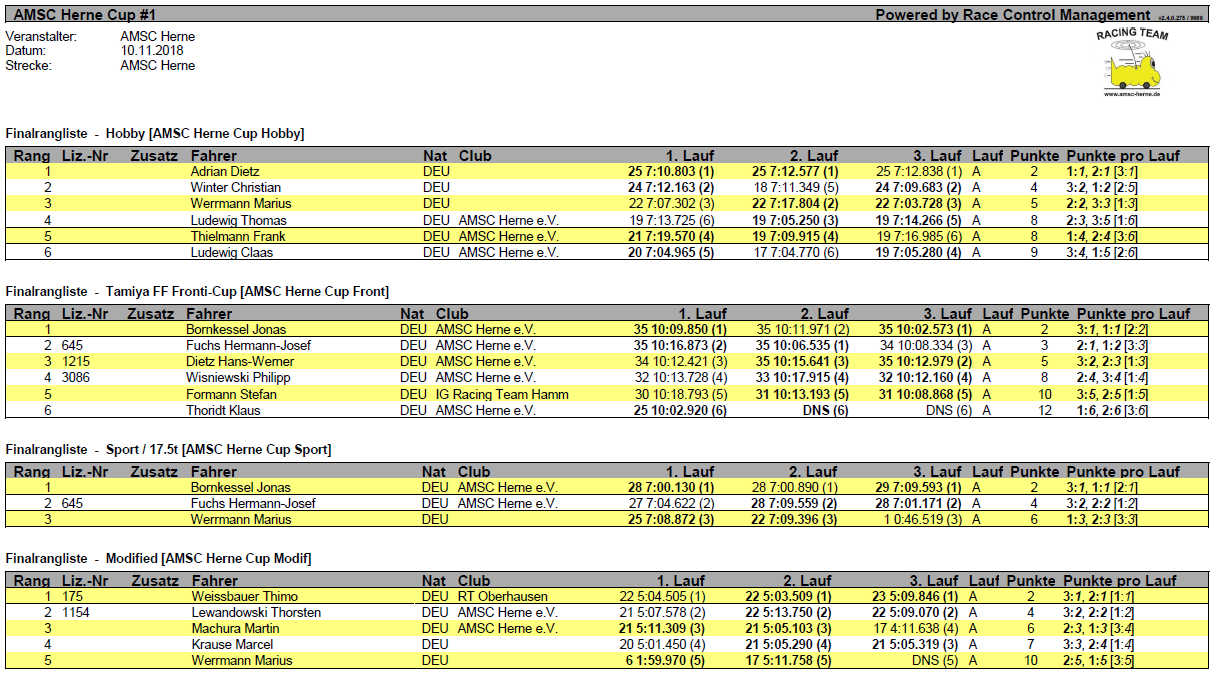Select the Finalrangliste Hobby section heading

[x=155, y=133]
